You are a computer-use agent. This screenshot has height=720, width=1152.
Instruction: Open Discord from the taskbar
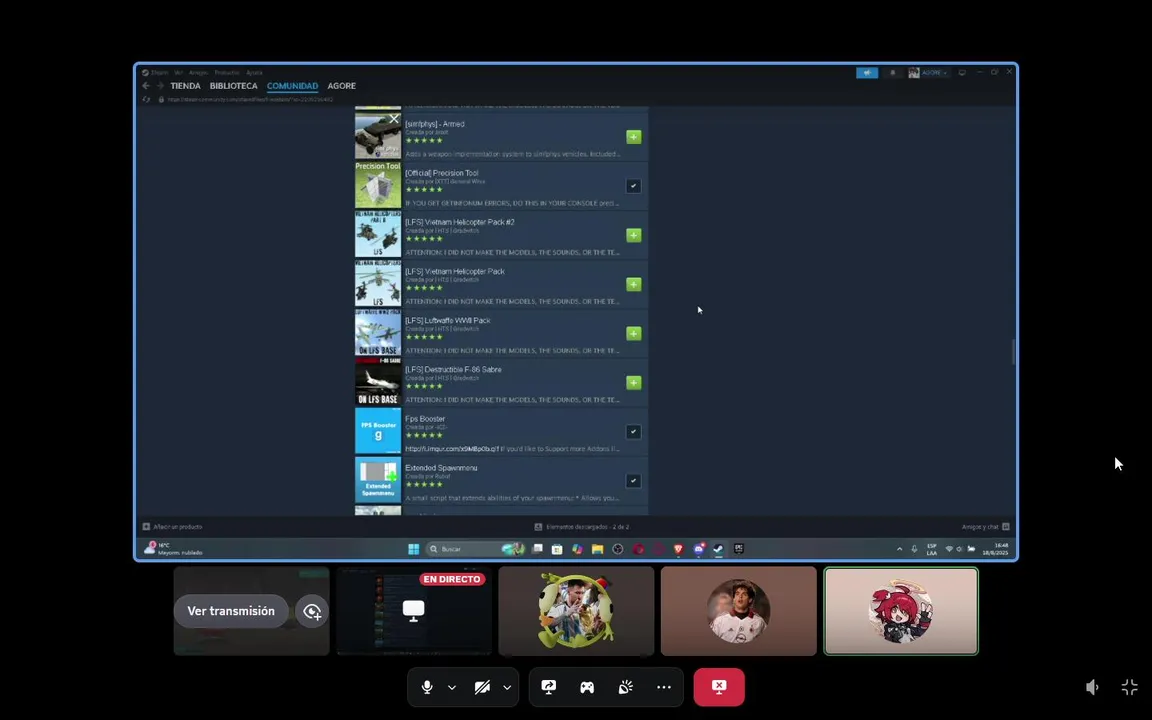pos(699,549)
